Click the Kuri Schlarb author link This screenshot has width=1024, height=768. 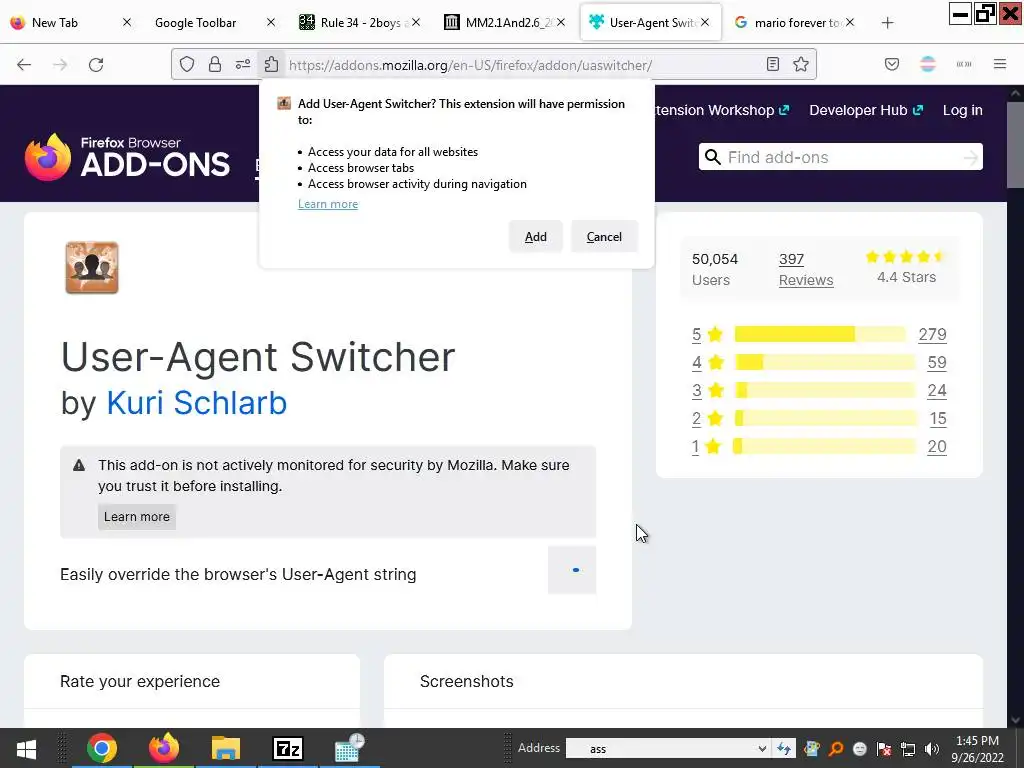pyautogui.click(x=197, y=402)
